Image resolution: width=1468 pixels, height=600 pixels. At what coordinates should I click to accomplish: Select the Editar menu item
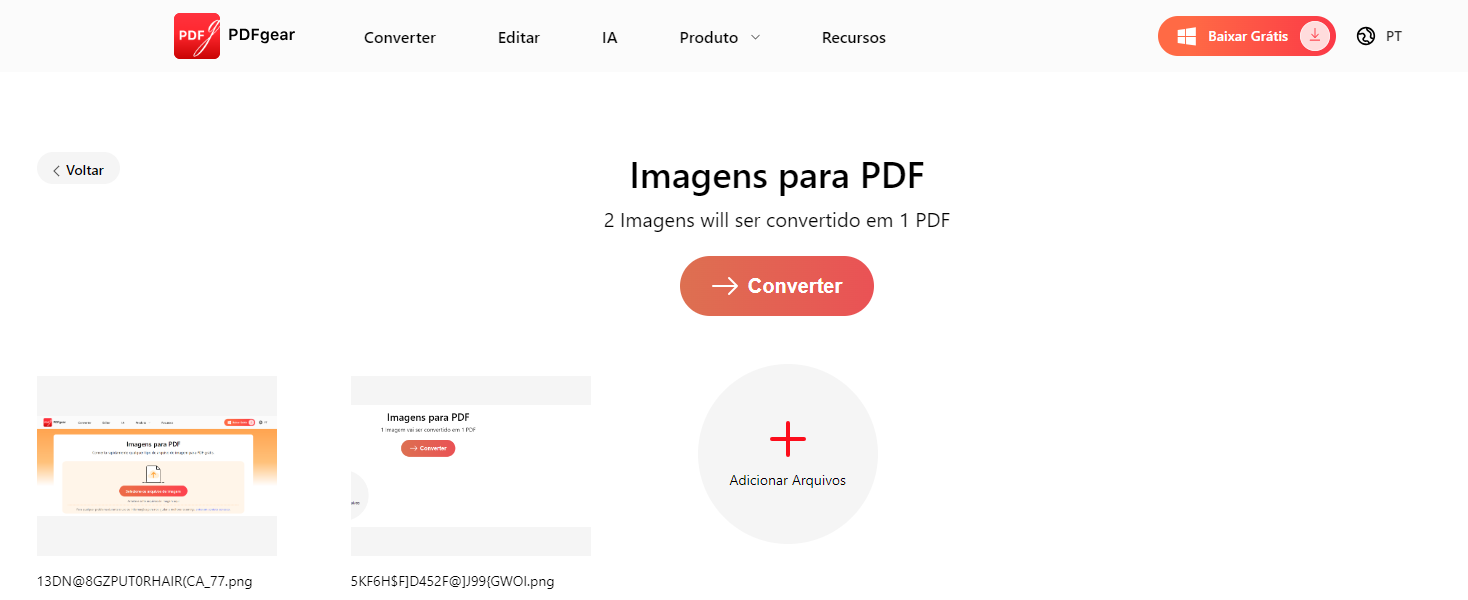(x=518, y=37)
